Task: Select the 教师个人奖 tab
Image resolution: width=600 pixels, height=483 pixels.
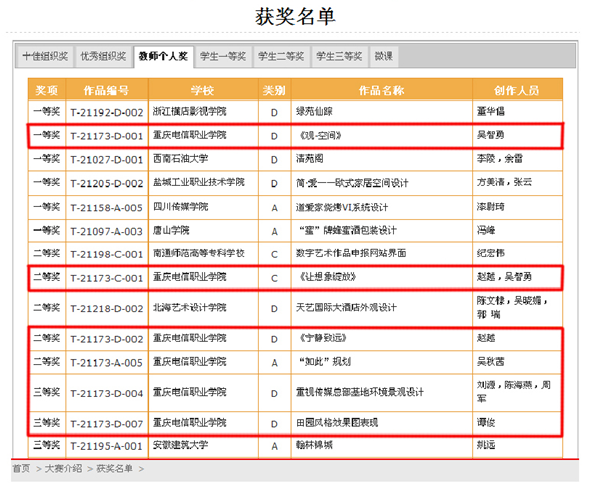Action: (x=163, y=56)
